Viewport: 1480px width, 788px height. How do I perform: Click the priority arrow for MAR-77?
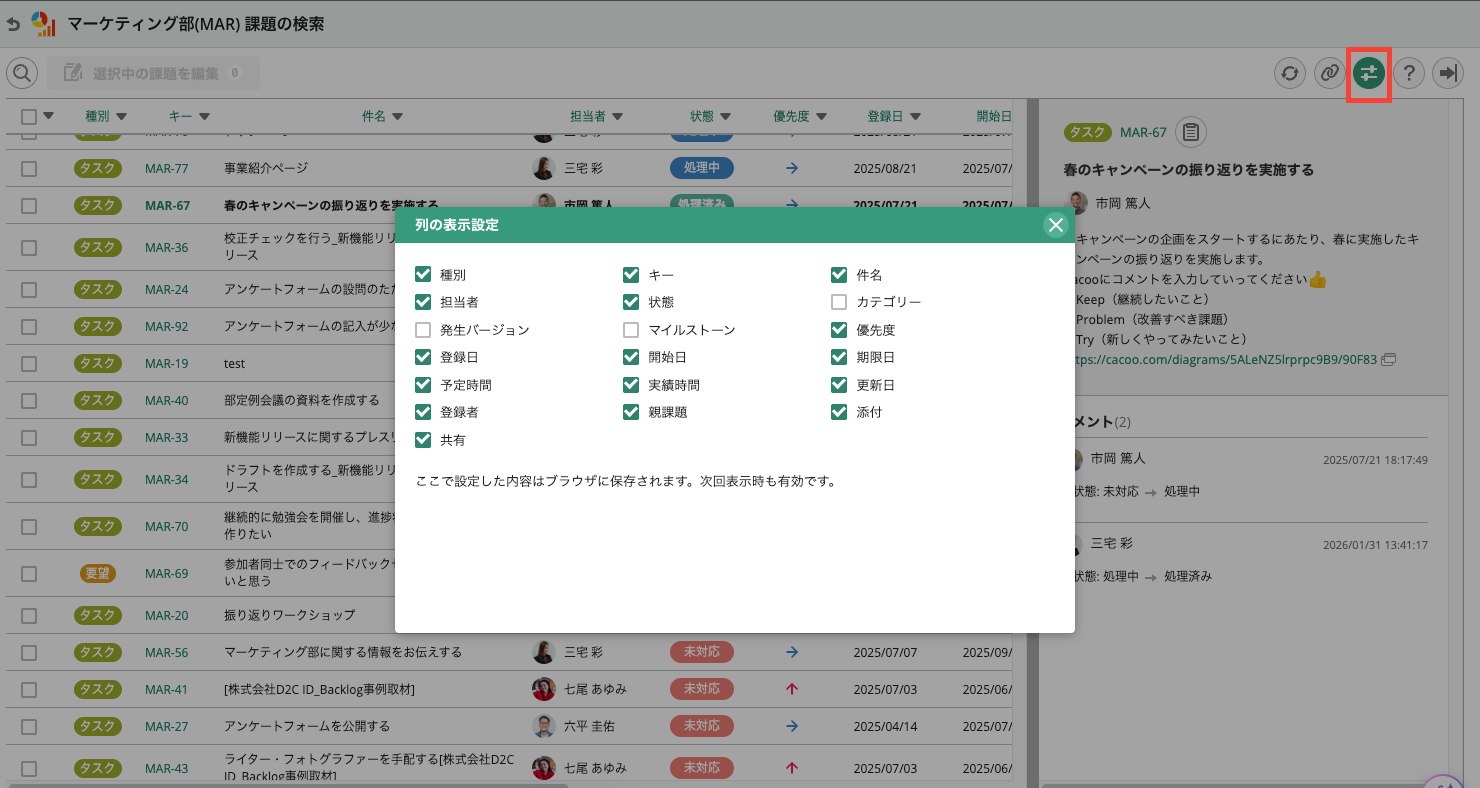tap(792, 168)
